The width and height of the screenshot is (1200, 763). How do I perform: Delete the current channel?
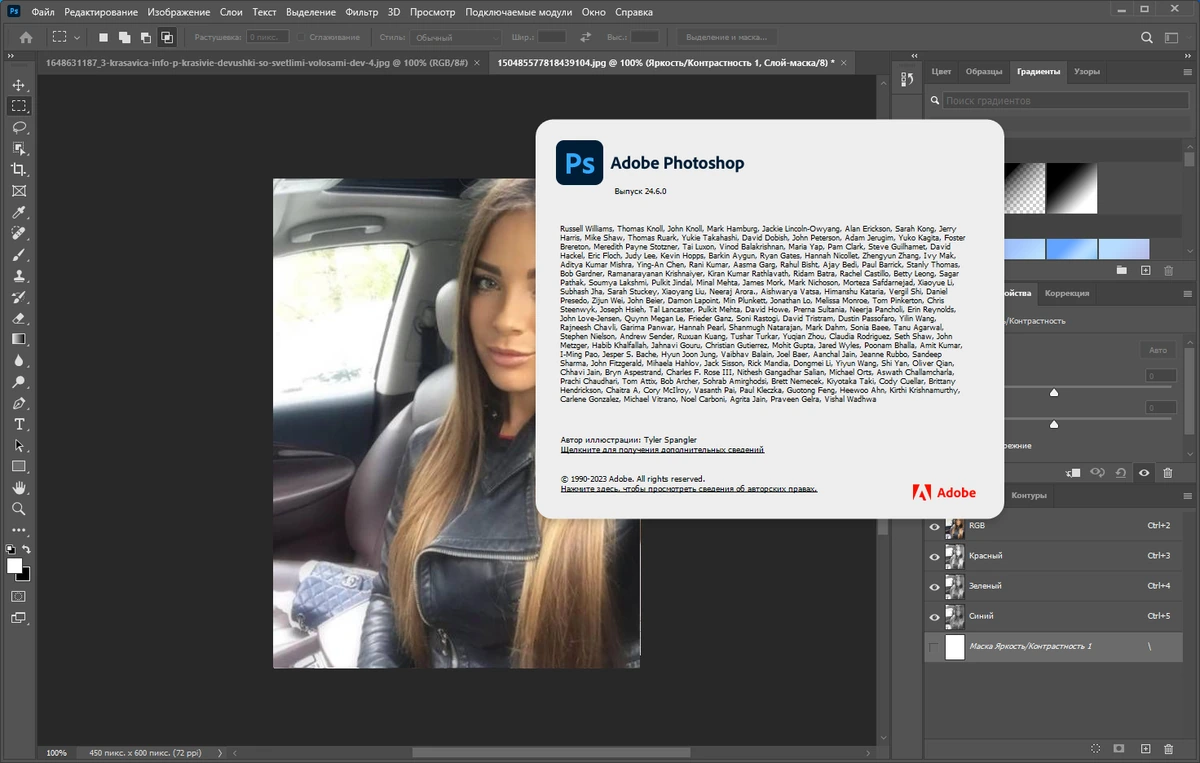point(1169,748)
